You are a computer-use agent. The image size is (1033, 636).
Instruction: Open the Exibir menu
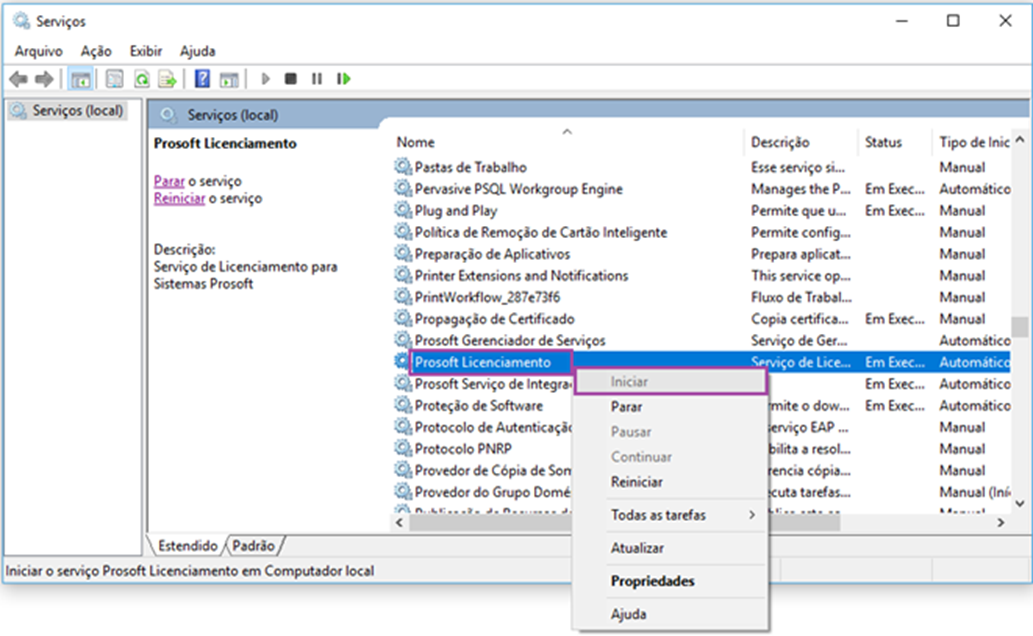[x=146, y=51]
